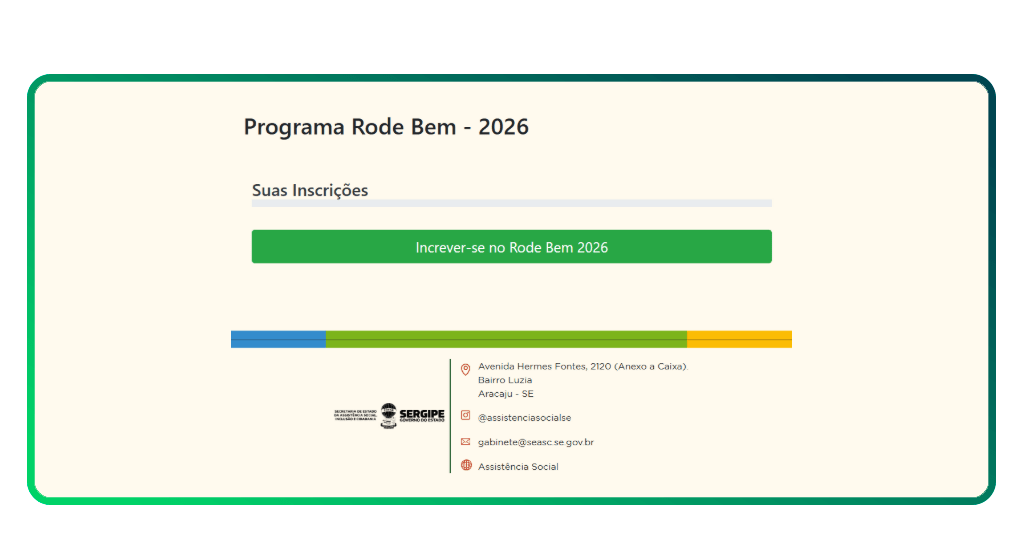Click the blue segment of footer stripe
The image size is (1024, 536).
click(x=278, y=339)
